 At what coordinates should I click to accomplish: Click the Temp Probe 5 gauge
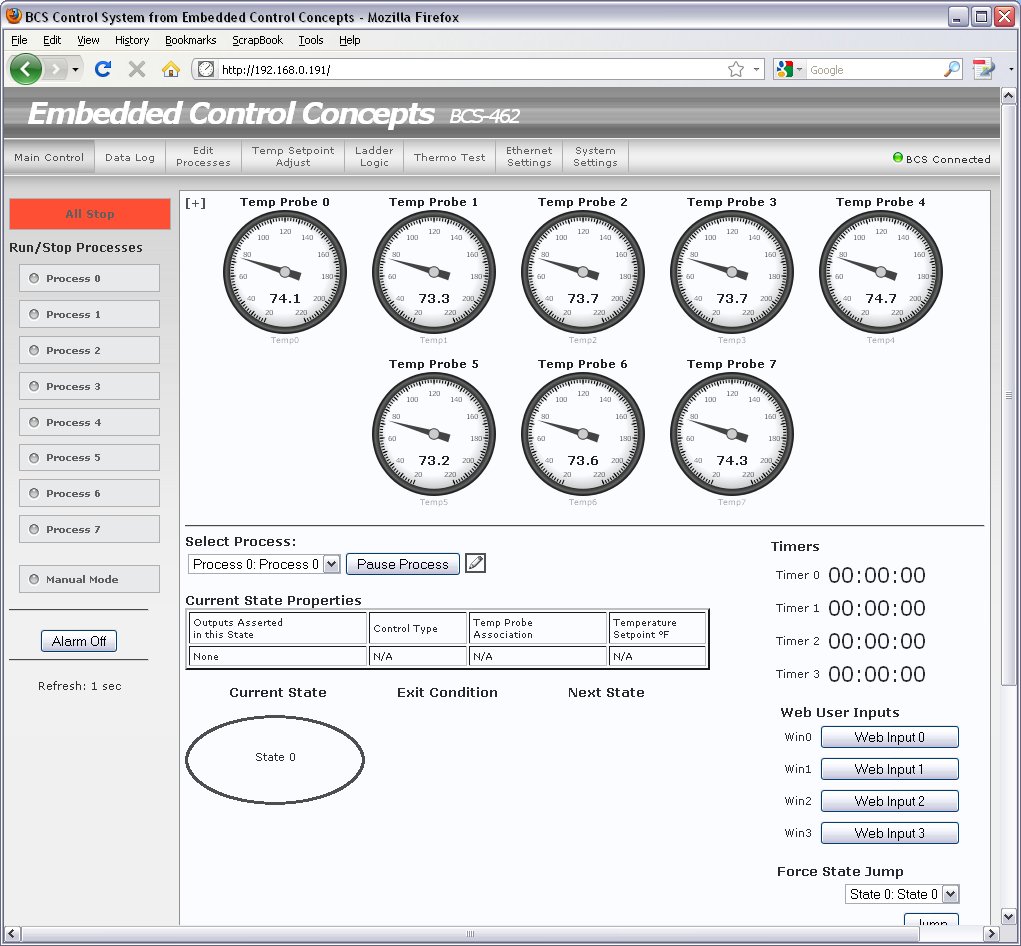coord(434,434)
